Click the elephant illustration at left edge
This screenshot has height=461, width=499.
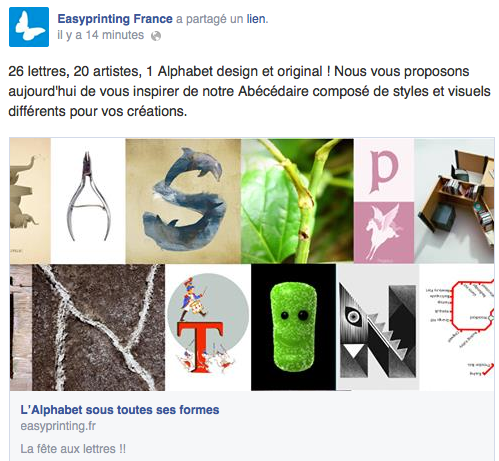click(x=30, y=201)
